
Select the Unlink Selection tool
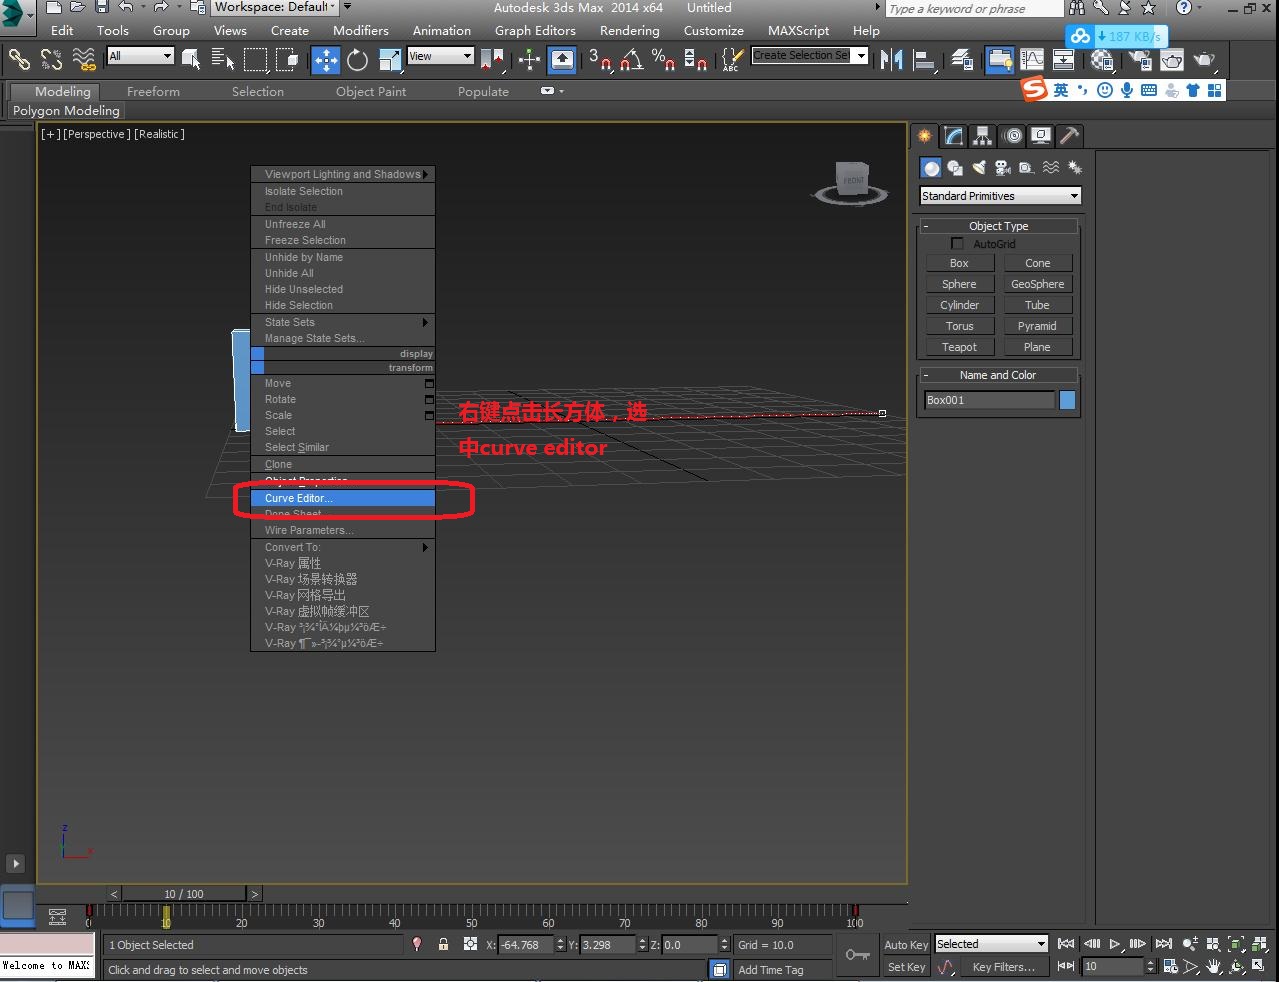[51, 60]
